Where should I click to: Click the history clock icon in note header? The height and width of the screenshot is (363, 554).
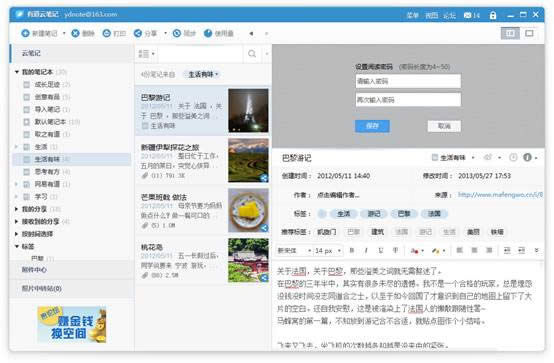click(513, 157)
